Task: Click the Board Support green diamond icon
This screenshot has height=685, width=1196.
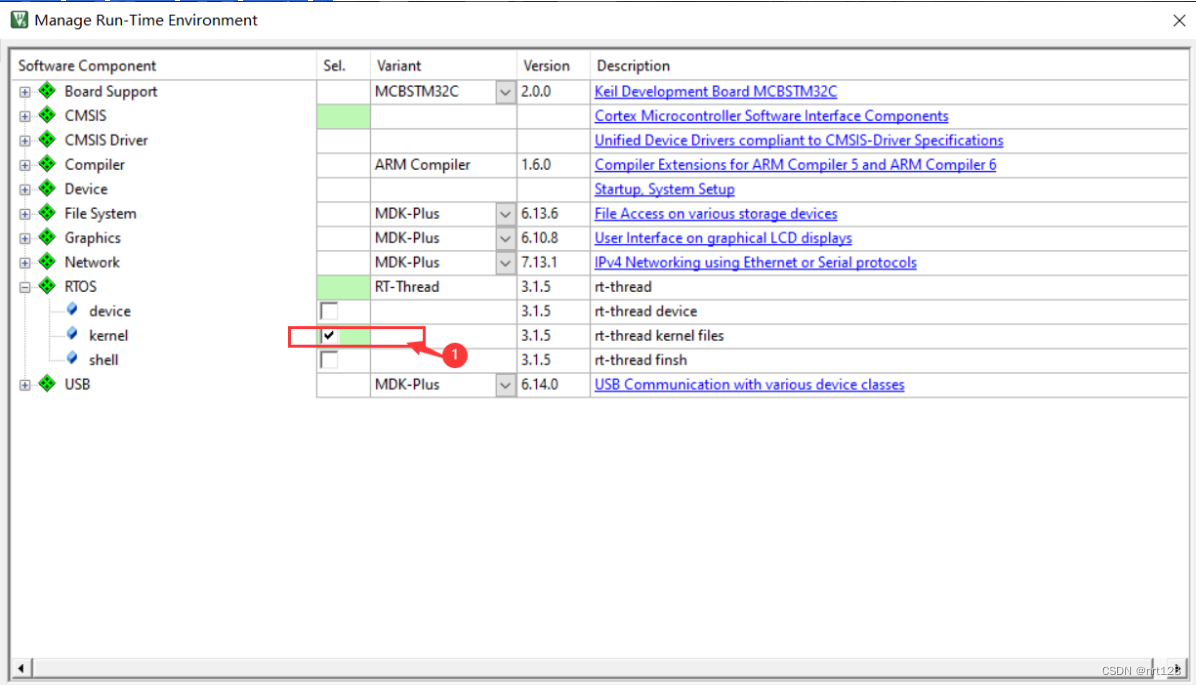Action: point(47,91)
